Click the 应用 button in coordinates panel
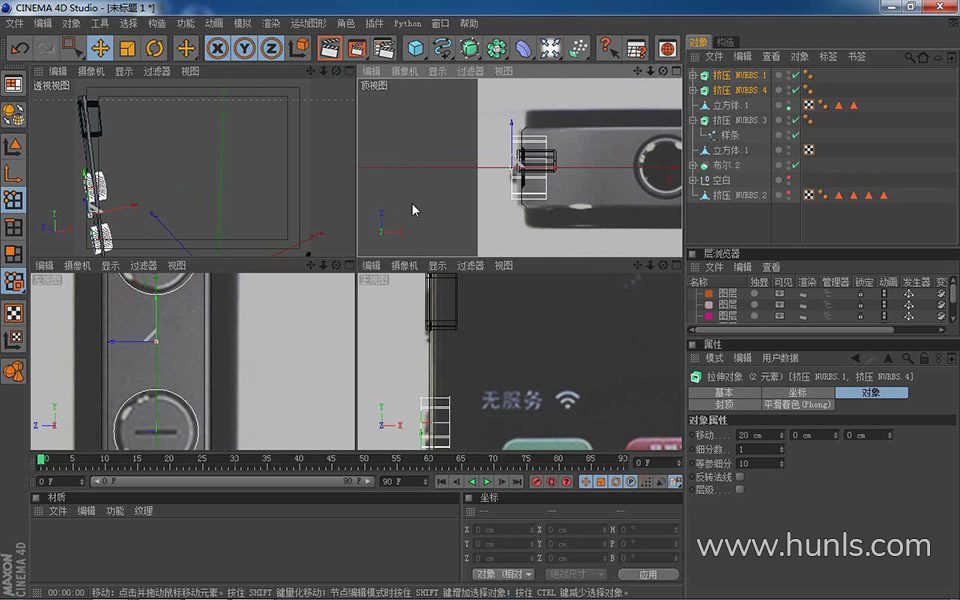Screen dimensions: 960x600 648,574
